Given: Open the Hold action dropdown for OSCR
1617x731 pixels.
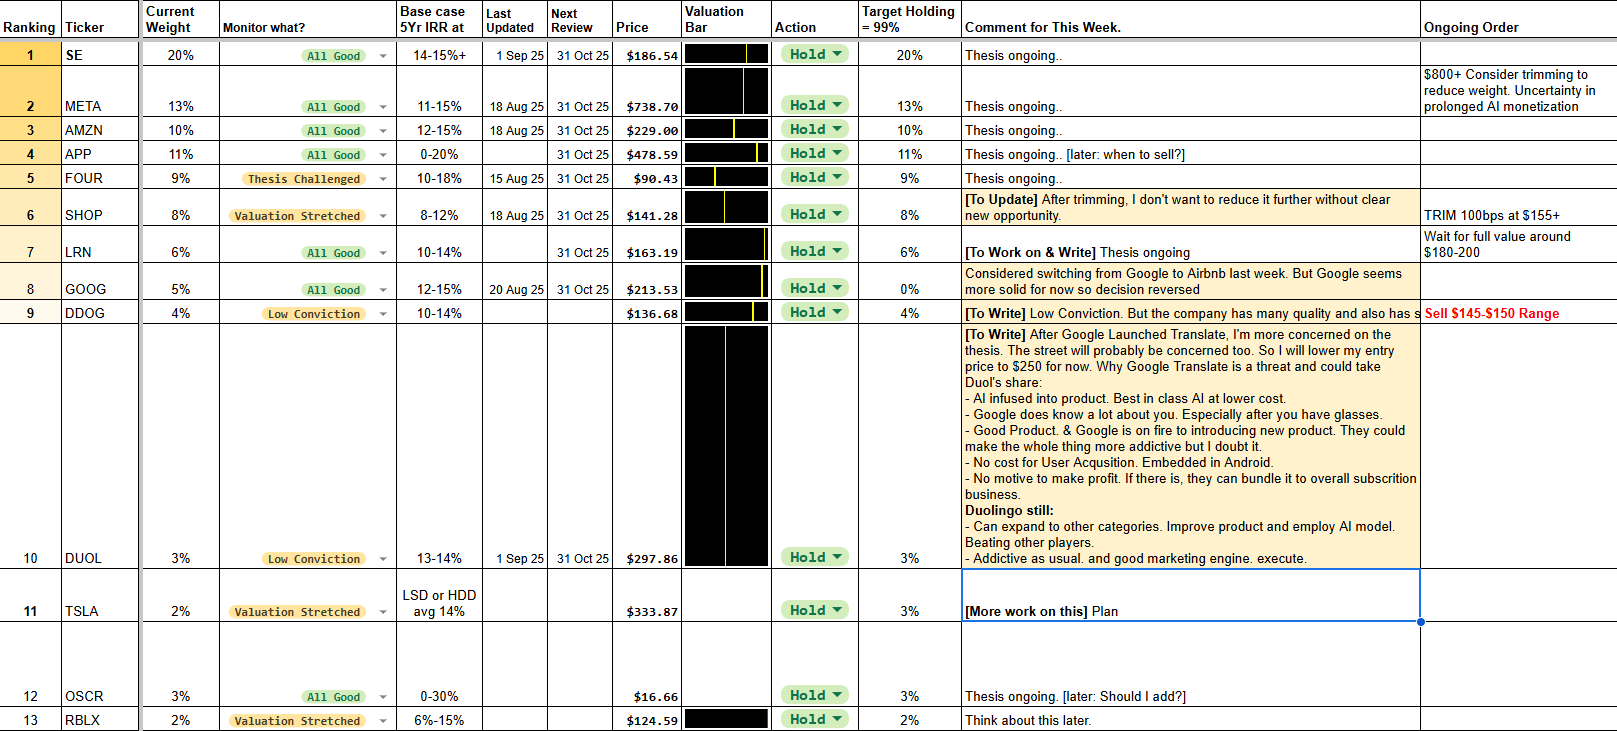Looking at the screenshot, I should click(x=815, y=695).
